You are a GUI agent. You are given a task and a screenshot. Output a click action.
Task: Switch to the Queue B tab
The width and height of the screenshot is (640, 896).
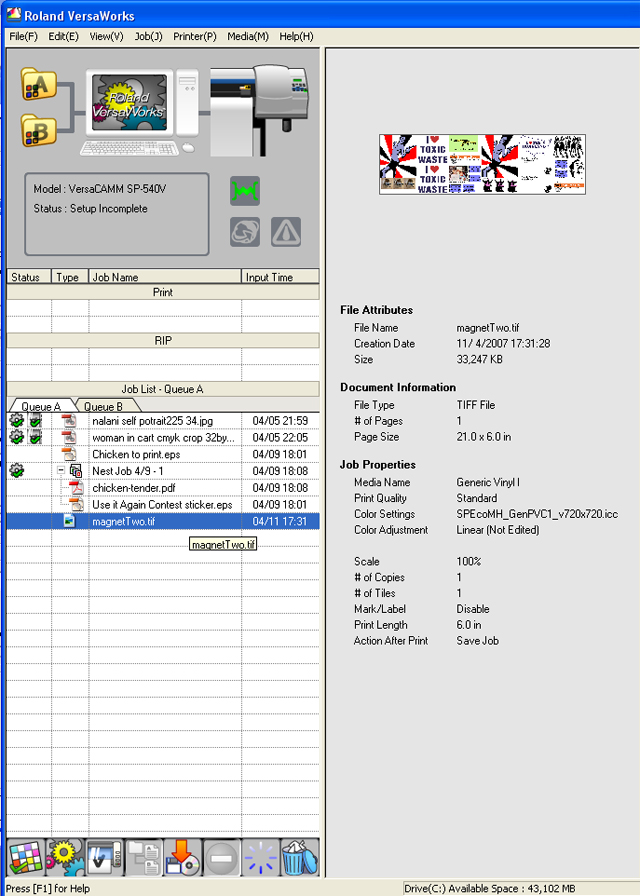click(103, 406)
